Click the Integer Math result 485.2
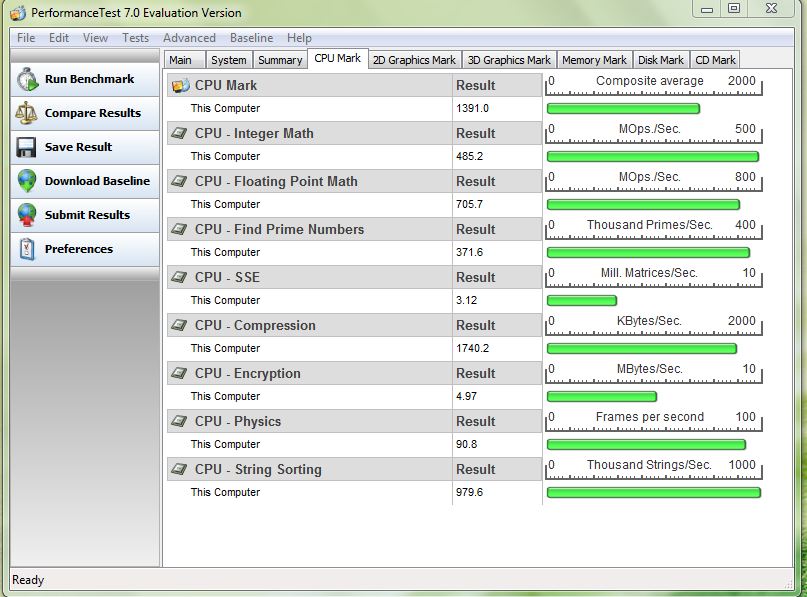This screenshot has width=807, height=597. pyautogui.click(x=469, y=156)
